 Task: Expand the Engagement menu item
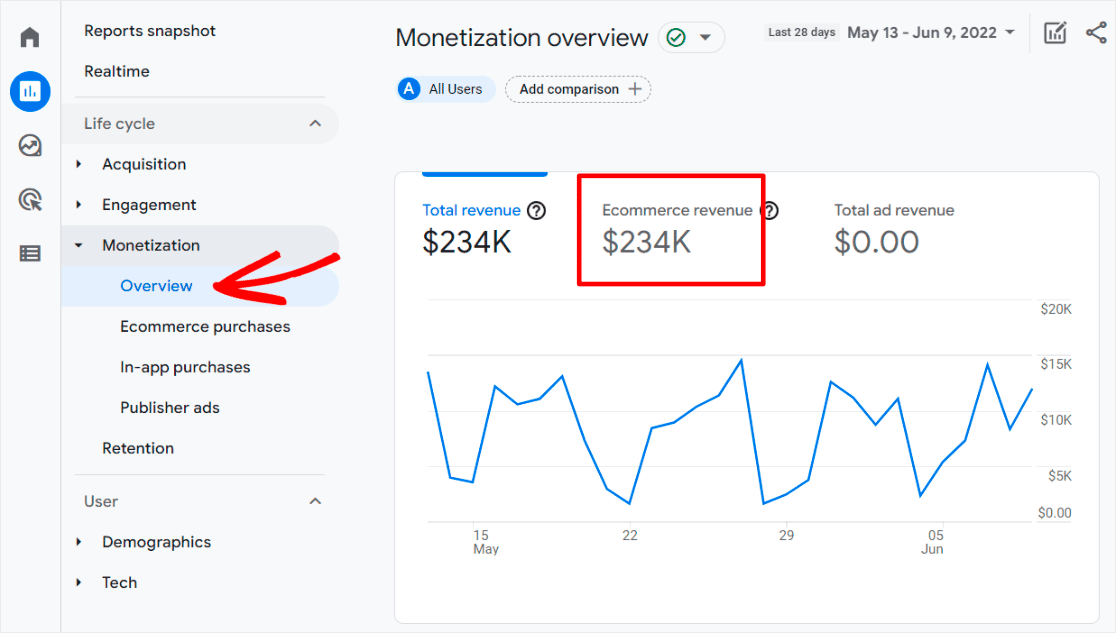(x=149, y=205)
